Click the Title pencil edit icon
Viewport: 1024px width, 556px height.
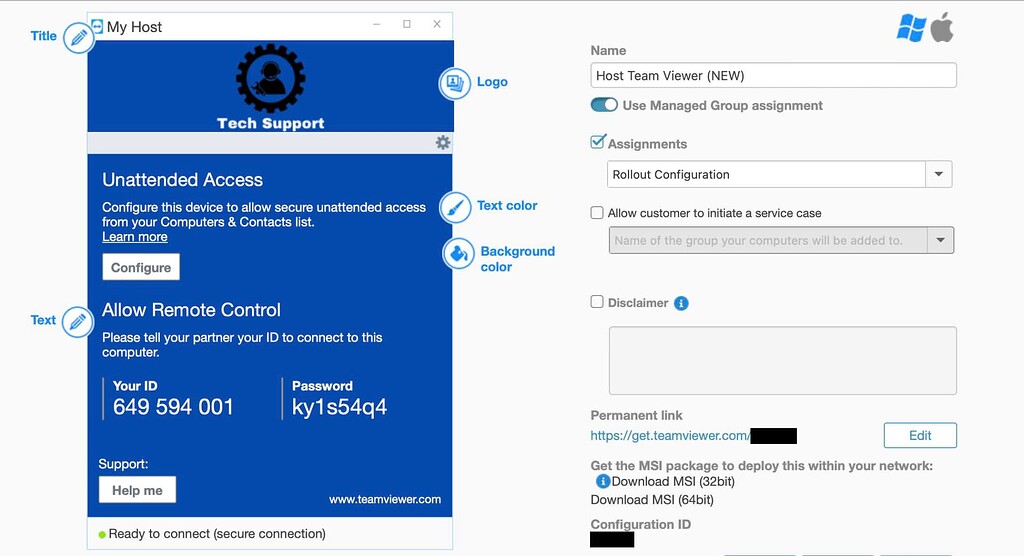(79, 38)
